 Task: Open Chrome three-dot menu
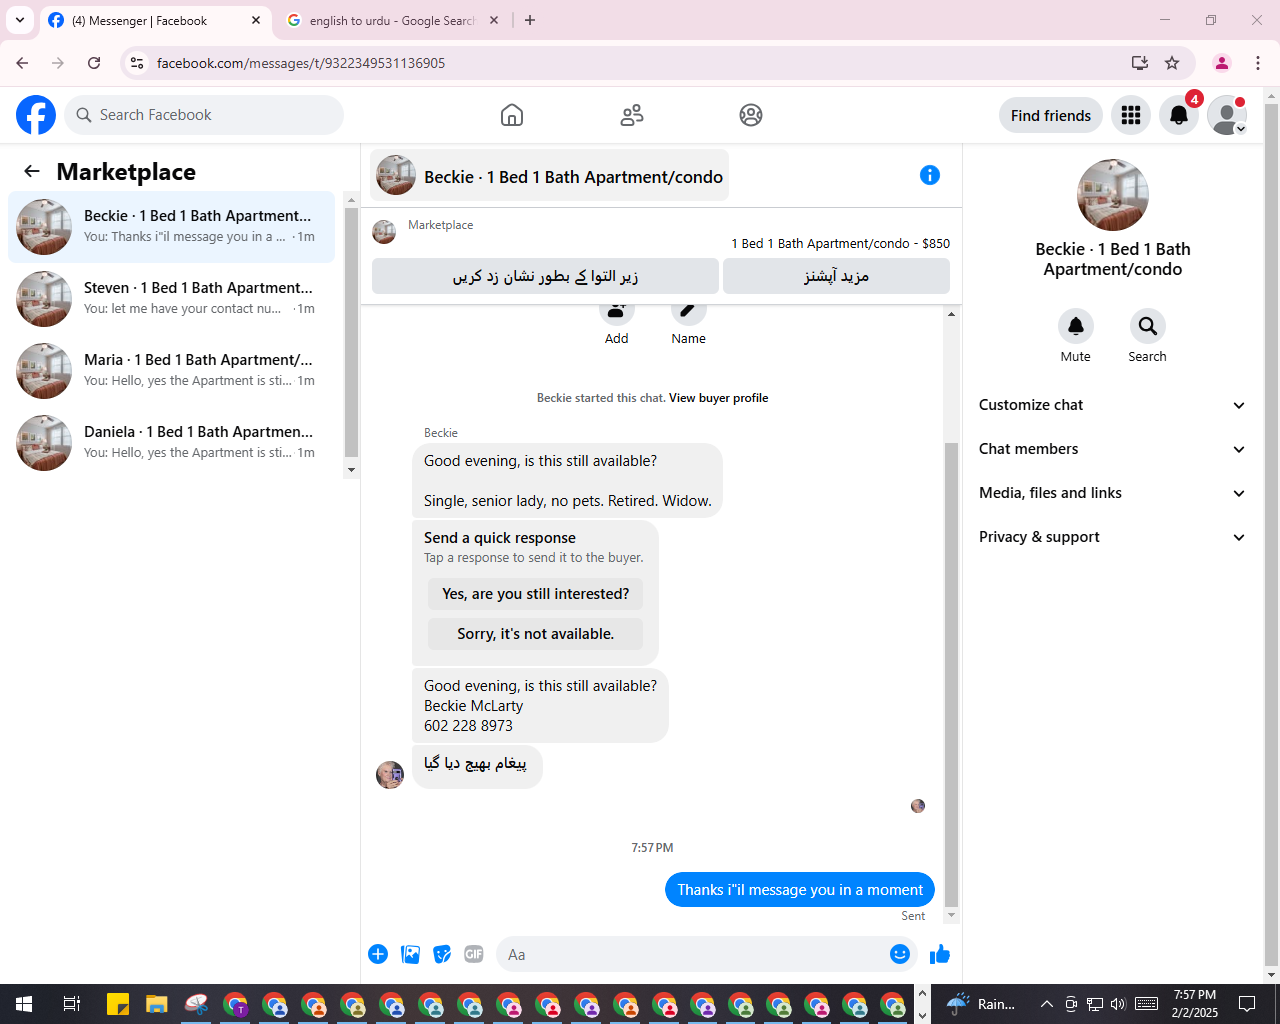click(1258, 63)
